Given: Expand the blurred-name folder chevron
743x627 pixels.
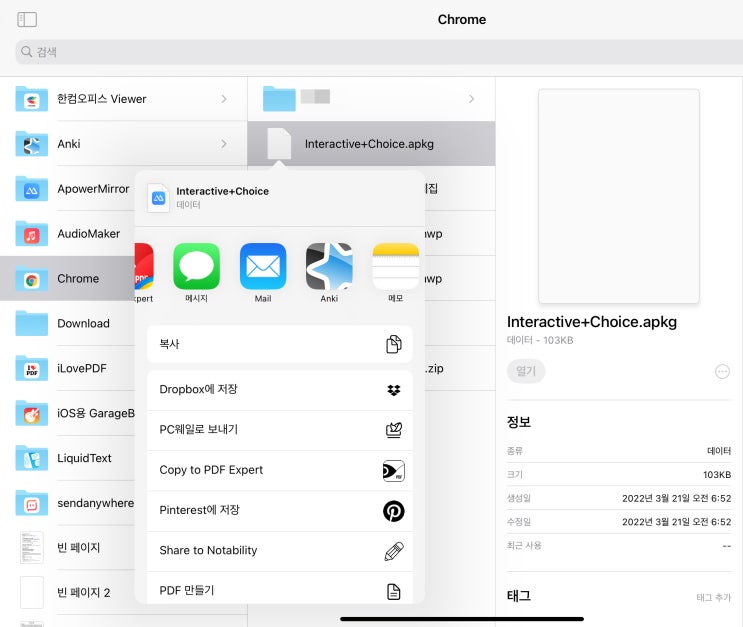Looking at the screenshot, I should point(471,99).
